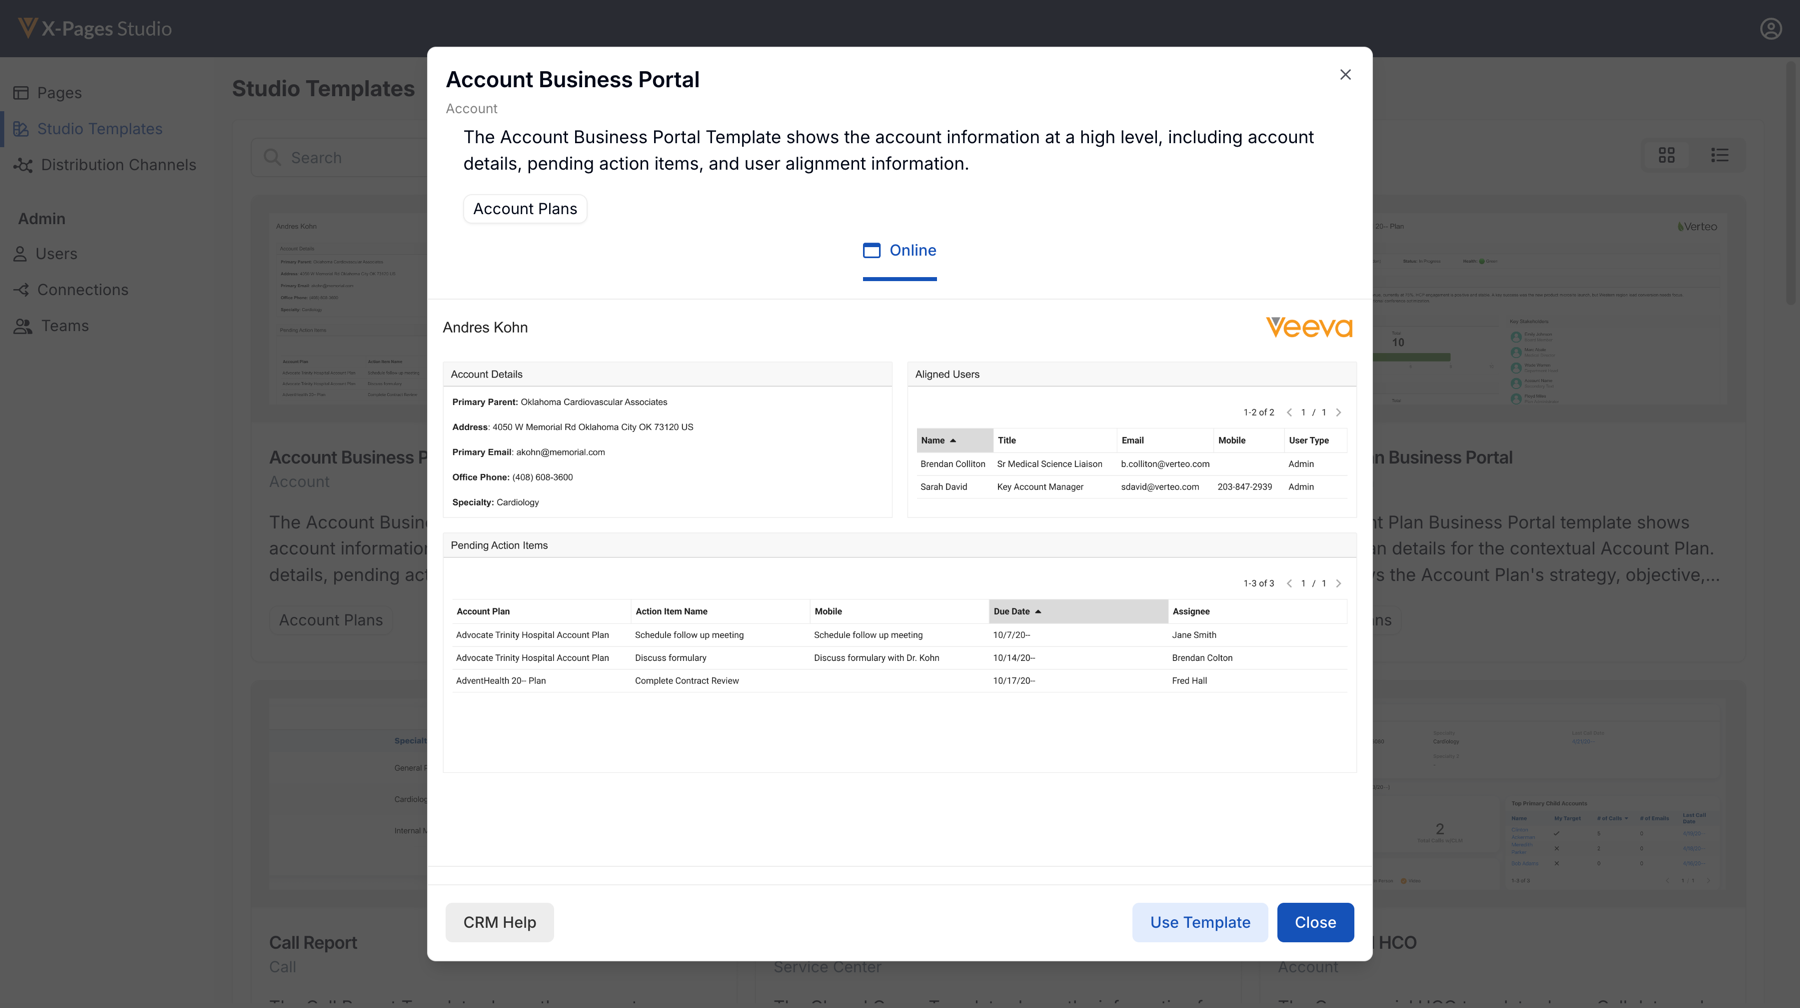Switch to list view layout icon
1800x1008 pixels.
[1719, 155]
